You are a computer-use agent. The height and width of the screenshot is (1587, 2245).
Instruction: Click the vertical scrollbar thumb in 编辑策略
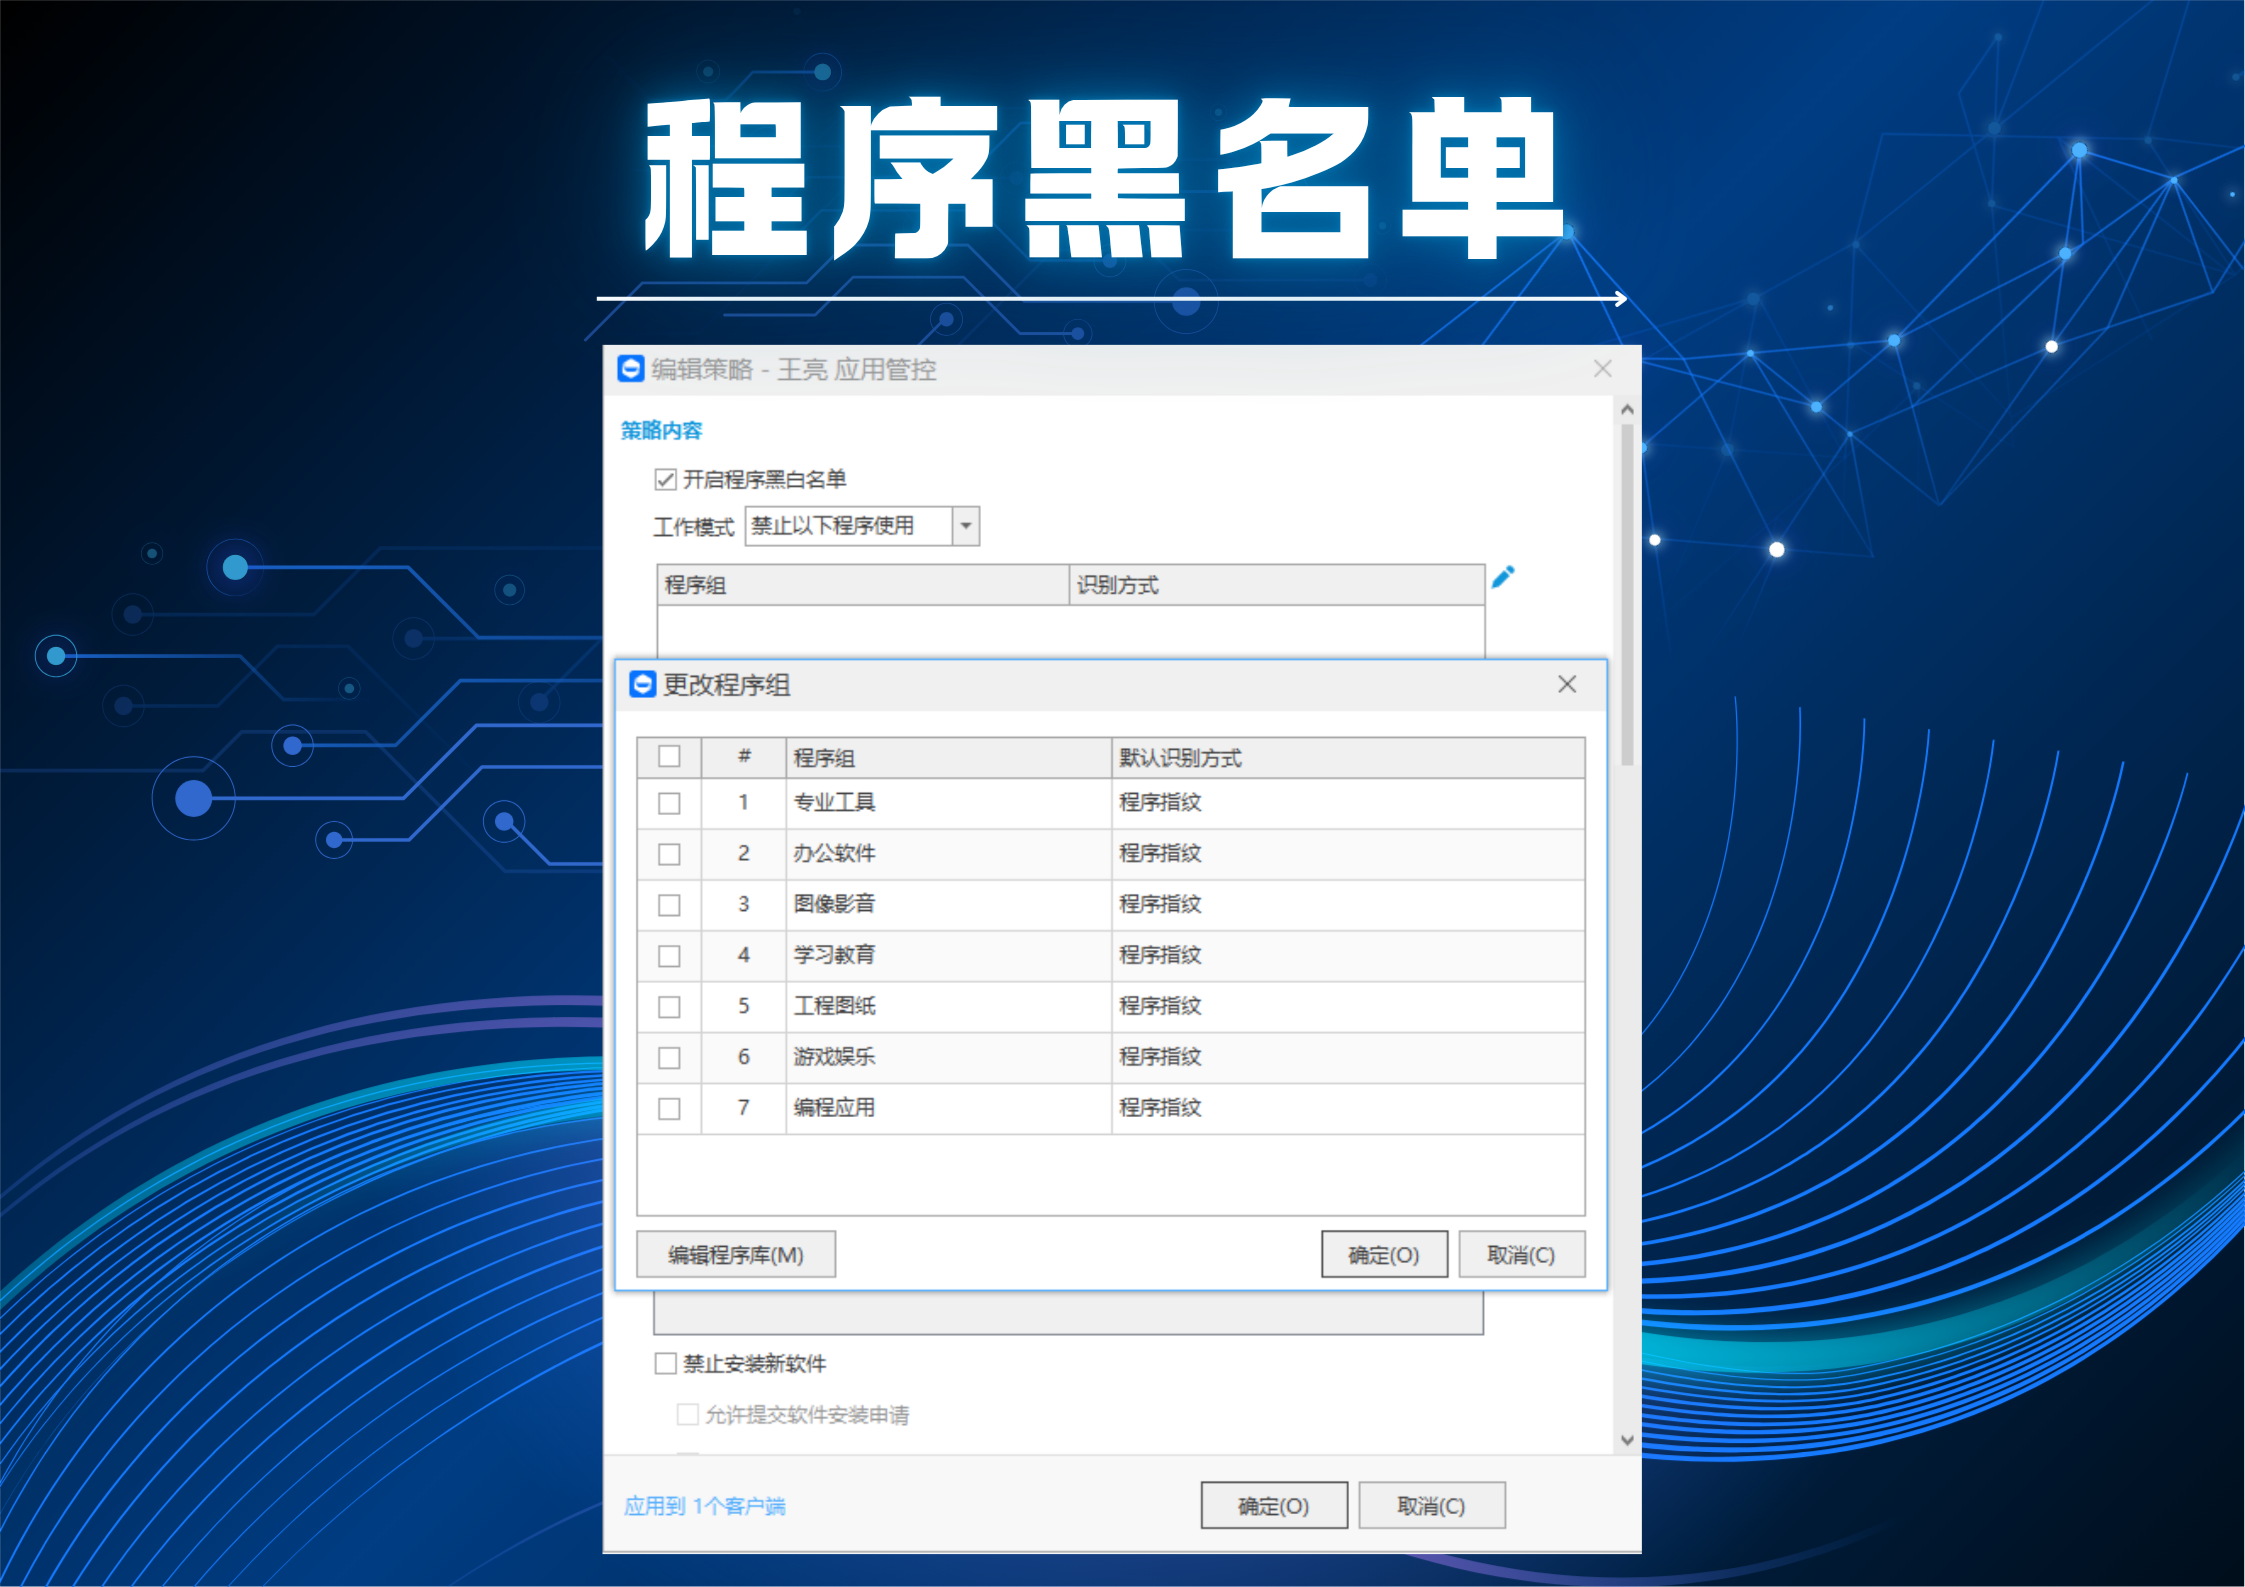(x=1627, y=595)
